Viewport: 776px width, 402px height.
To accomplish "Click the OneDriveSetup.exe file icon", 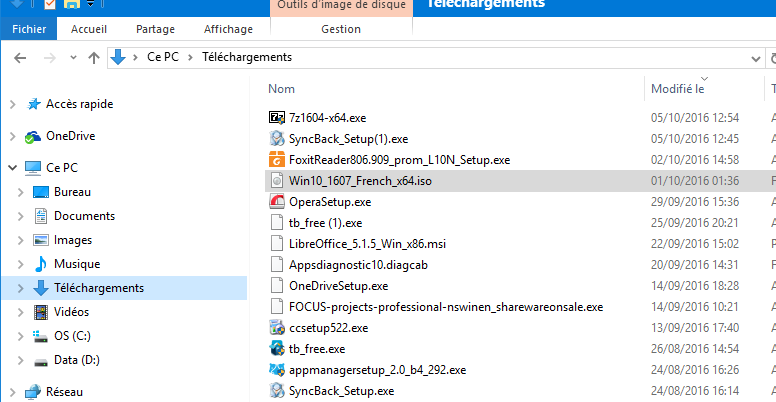I will tap(277, 286).
